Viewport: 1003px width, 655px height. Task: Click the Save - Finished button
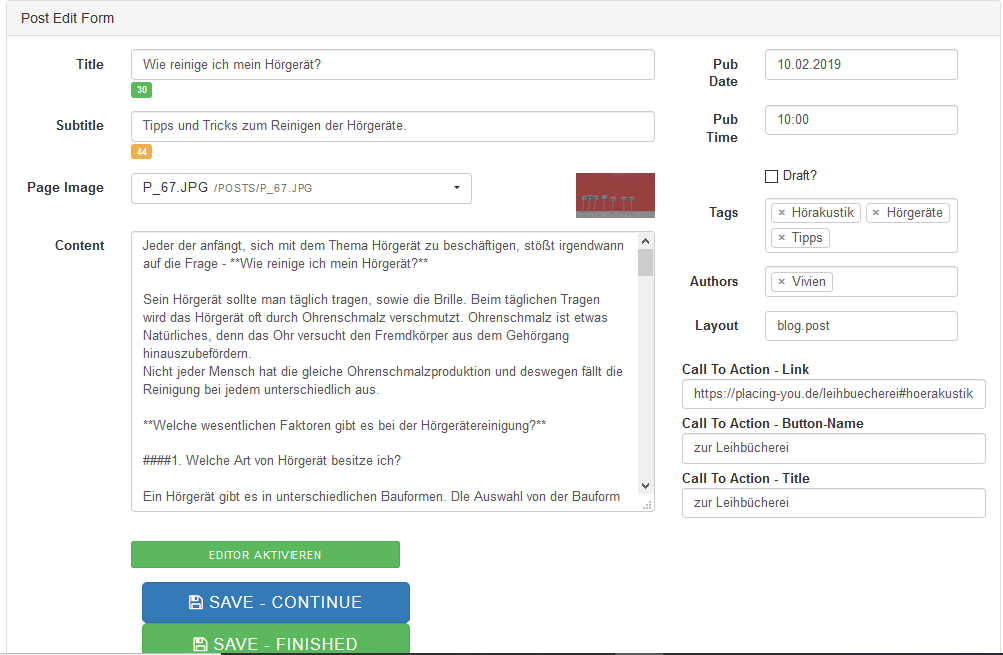click(275, 640)
